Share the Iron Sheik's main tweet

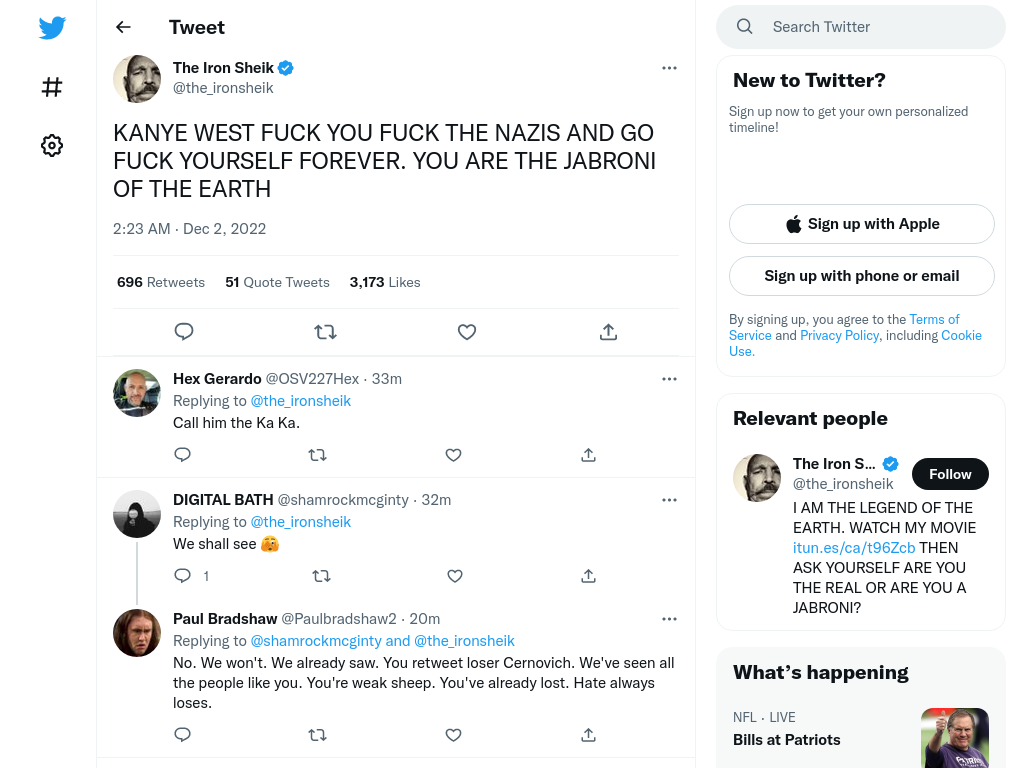[x=608, y=332]
